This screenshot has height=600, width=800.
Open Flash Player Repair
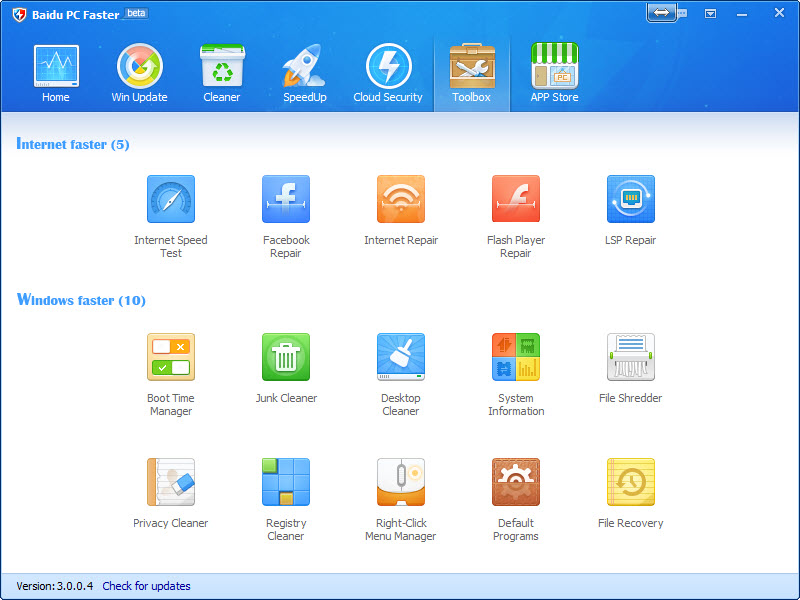point(516,199)
